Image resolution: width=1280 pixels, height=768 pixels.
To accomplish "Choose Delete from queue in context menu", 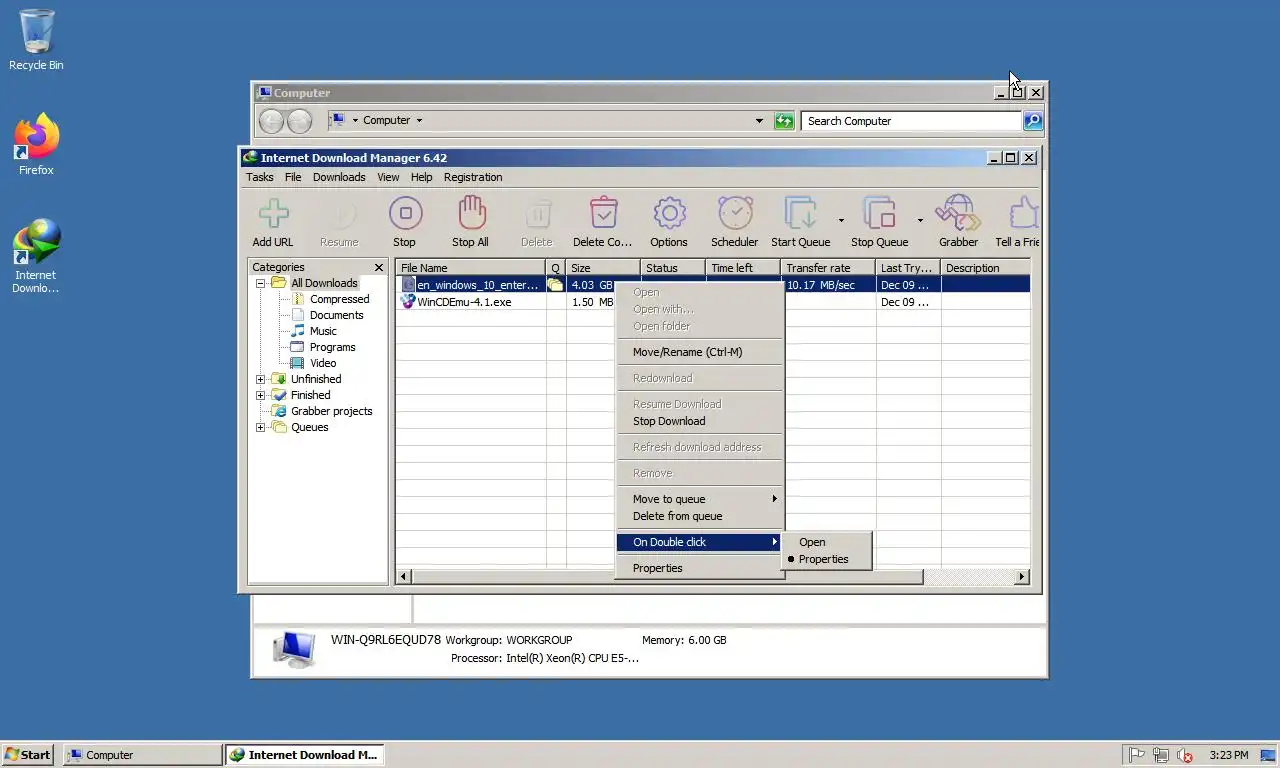I will (698, 516).
